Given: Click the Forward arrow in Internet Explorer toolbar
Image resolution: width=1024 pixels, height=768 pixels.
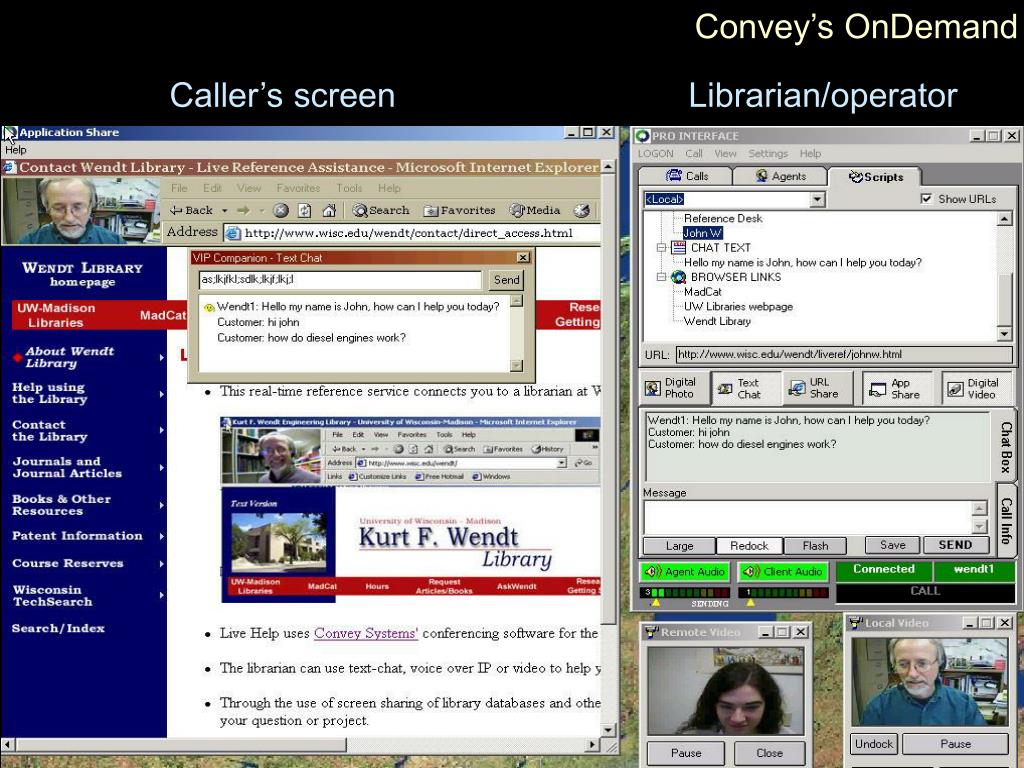Looking at the screenshot, I should pos(243,210).
